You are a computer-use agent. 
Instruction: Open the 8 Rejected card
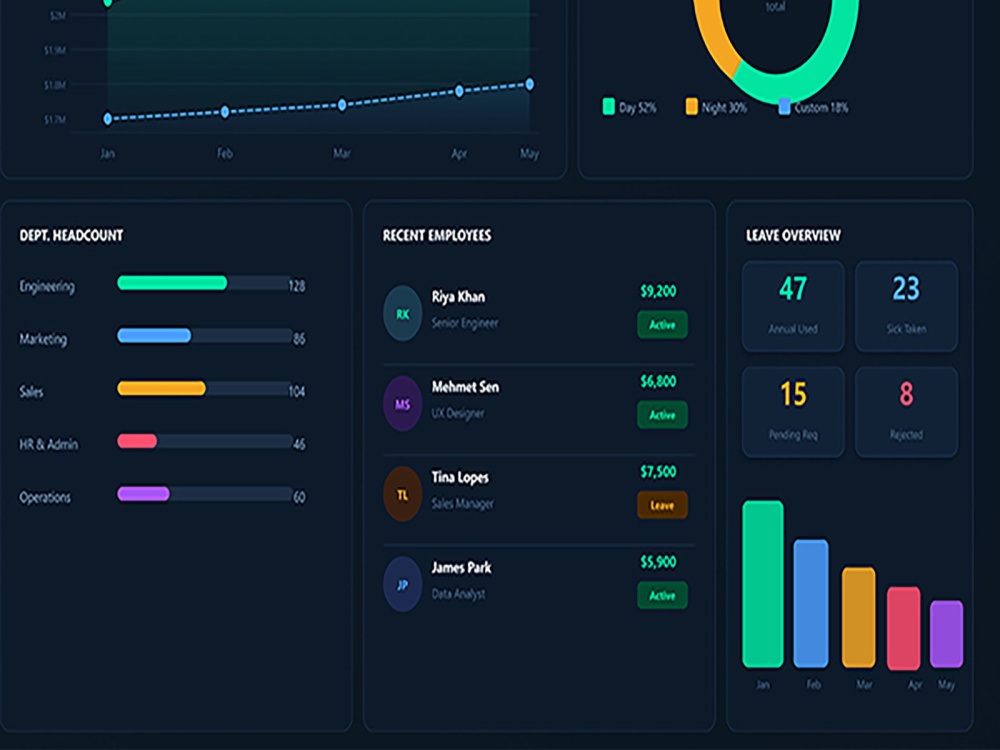(906, 412)
